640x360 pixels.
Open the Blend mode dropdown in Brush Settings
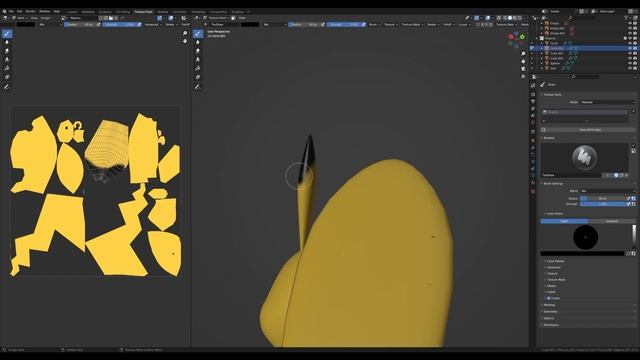coord(607,191)
